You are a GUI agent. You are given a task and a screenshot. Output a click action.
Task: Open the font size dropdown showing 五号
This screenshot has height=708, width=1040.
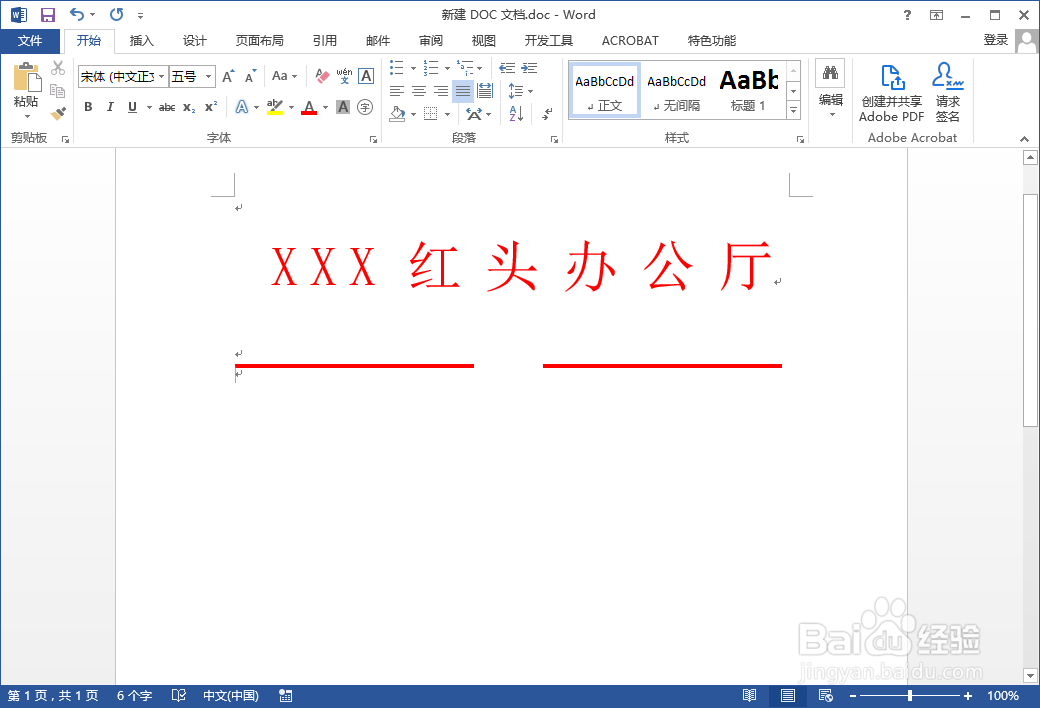208,75
